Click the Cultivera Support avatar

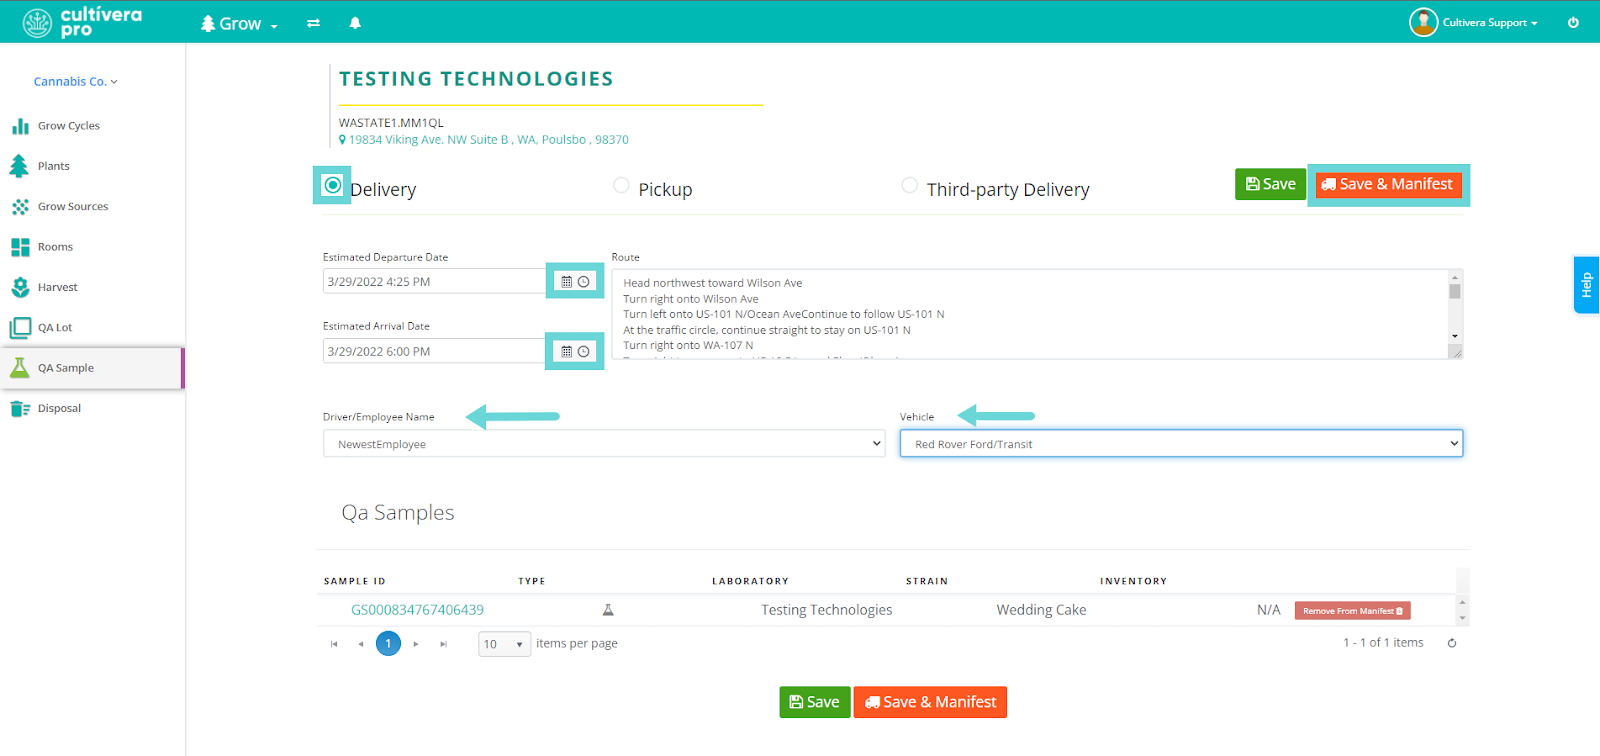click(x=1423, y=22)
